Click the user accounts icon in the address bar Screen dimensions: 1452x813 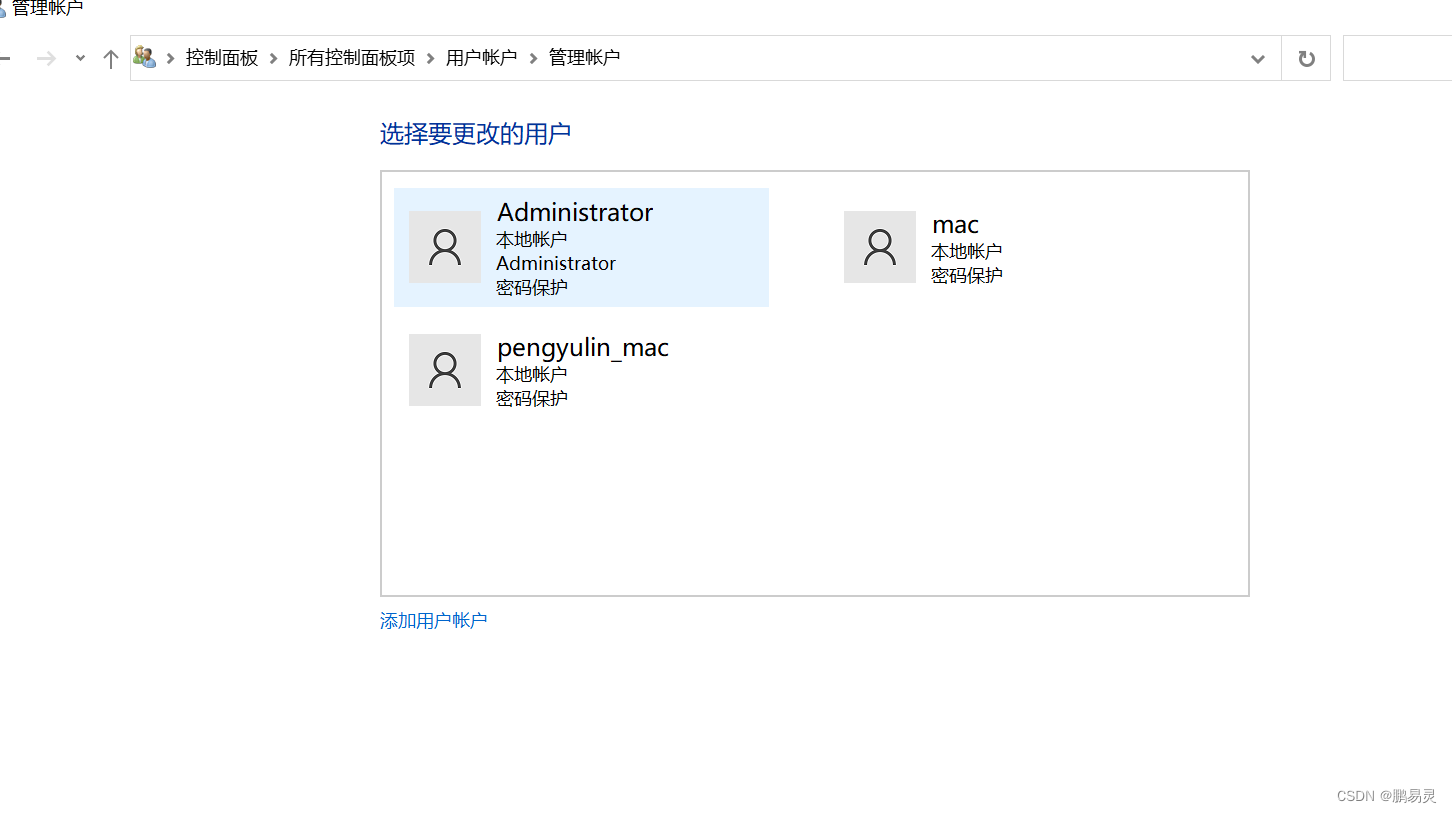[145, 57]
